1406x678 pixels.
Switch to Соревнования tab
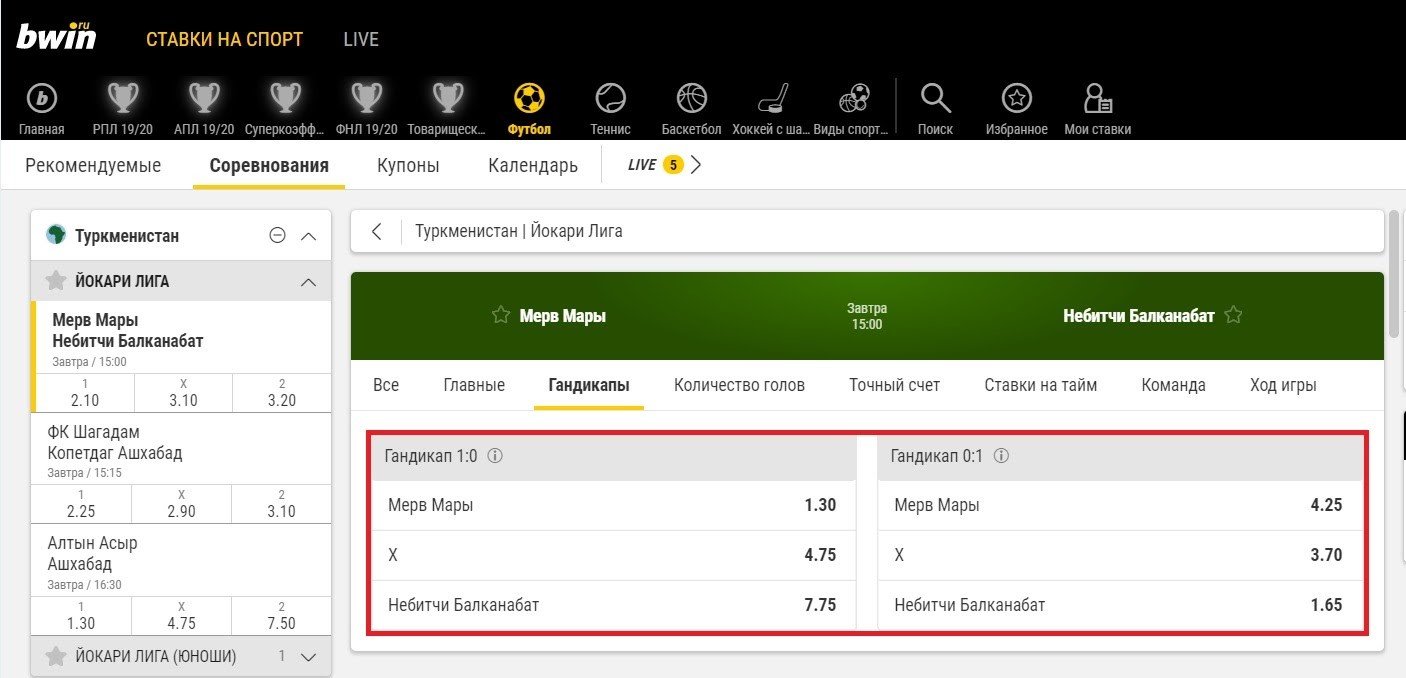pos(269,166)
